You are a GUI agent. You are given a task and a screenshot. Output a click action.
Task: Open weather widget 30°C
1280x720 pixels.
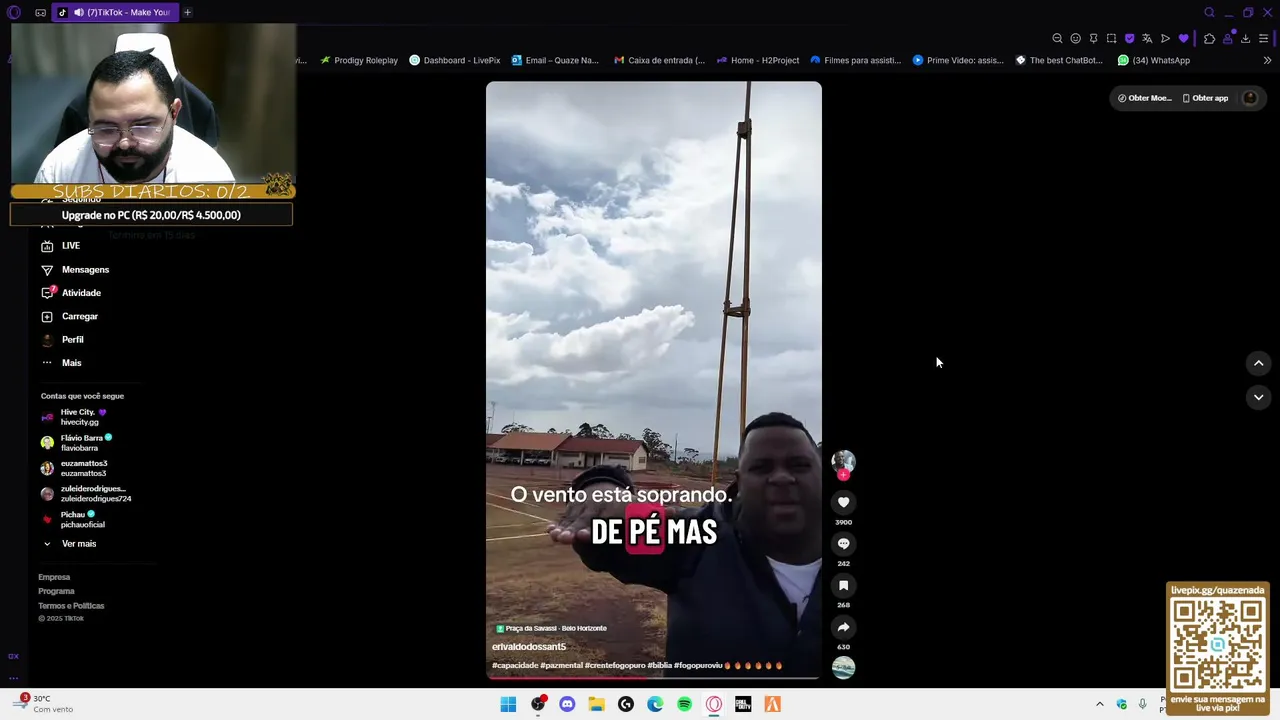[x=45, y=703]
